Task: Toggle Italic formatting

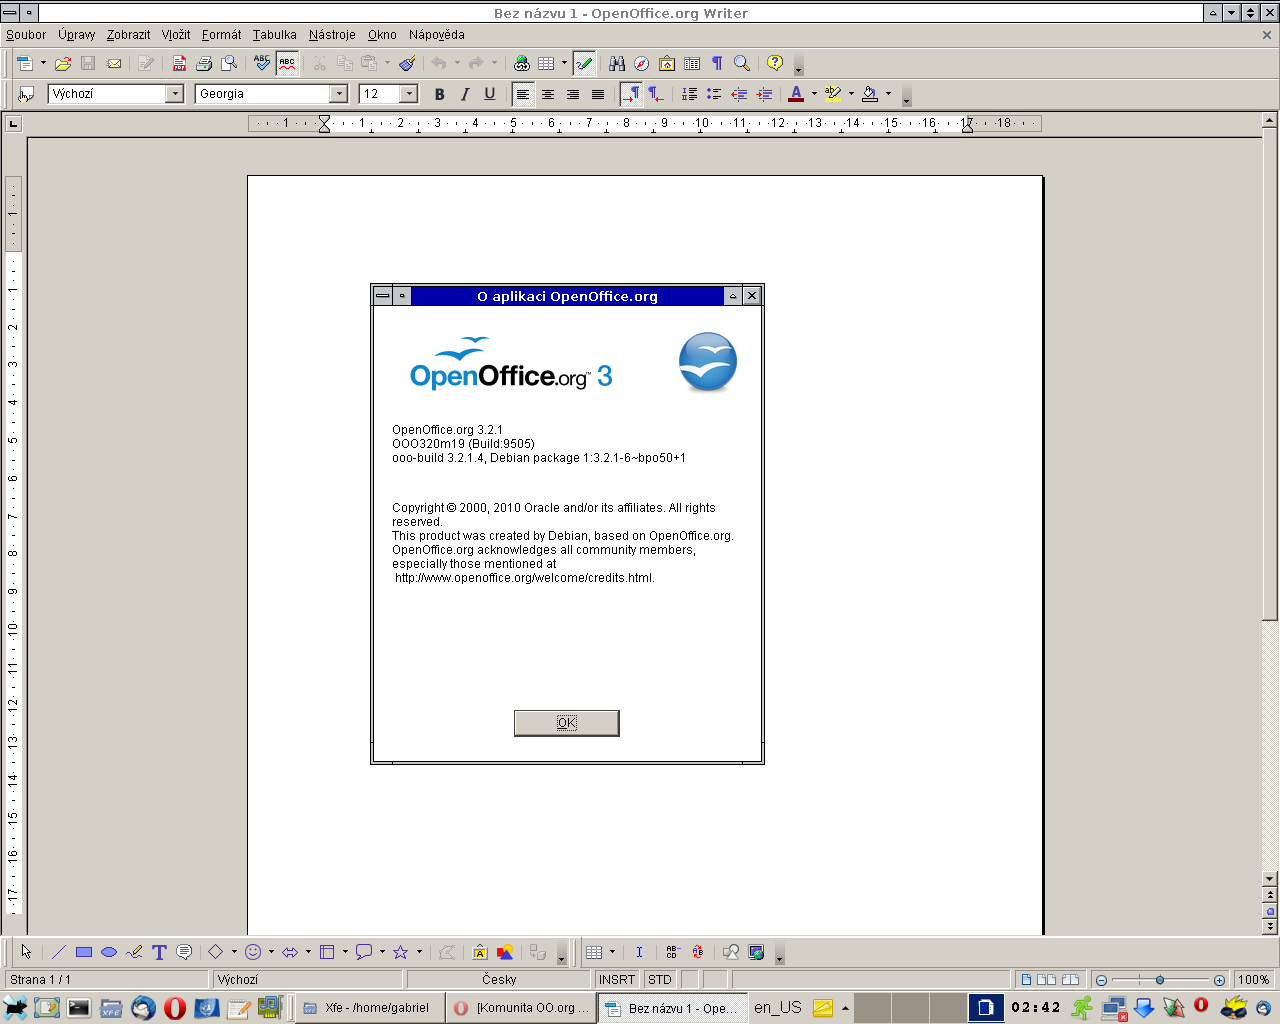Action: pyautogui.click(x=465, y=94)
